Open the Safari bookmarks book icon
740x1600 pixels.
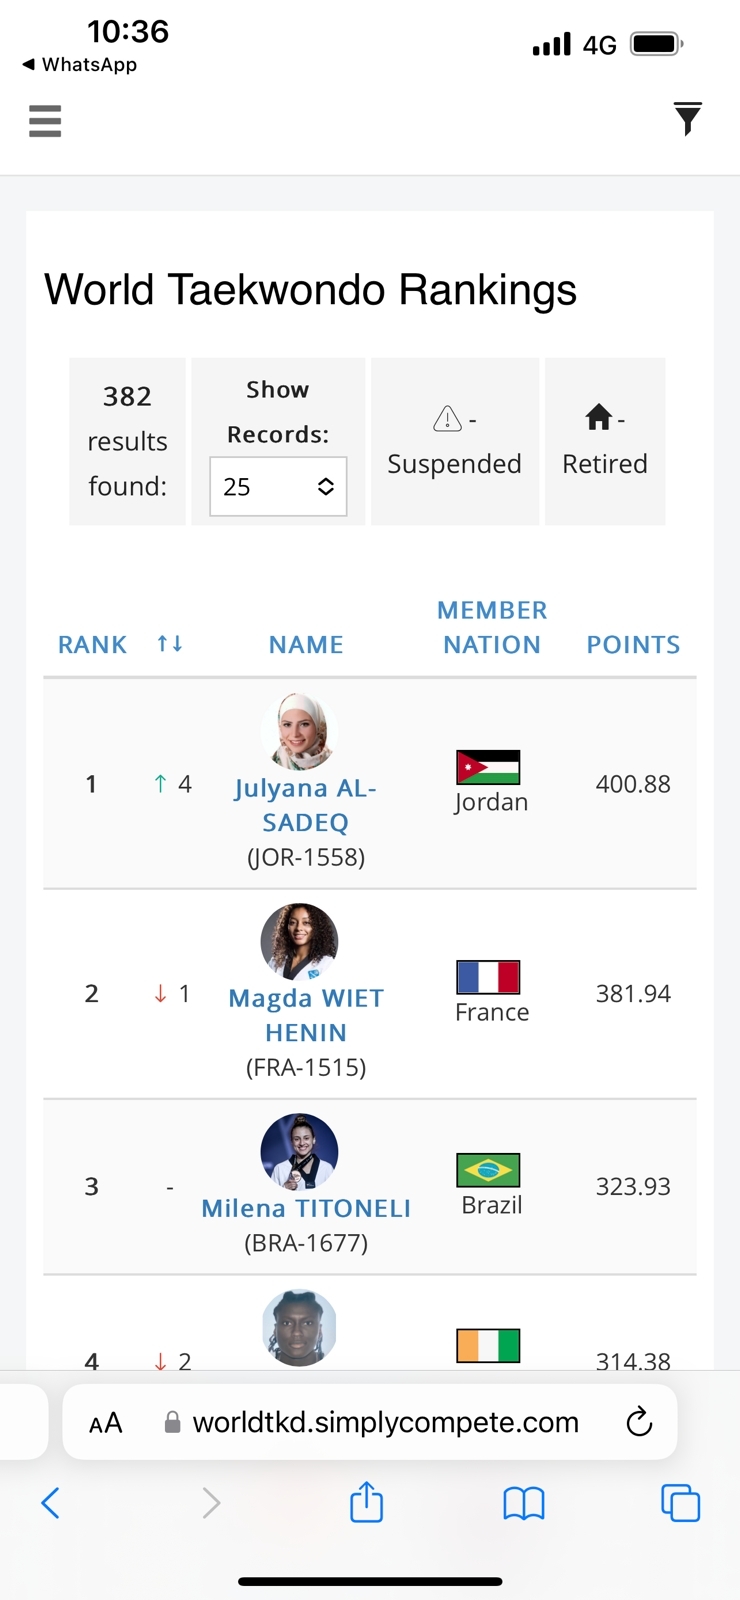[523, 1502]
